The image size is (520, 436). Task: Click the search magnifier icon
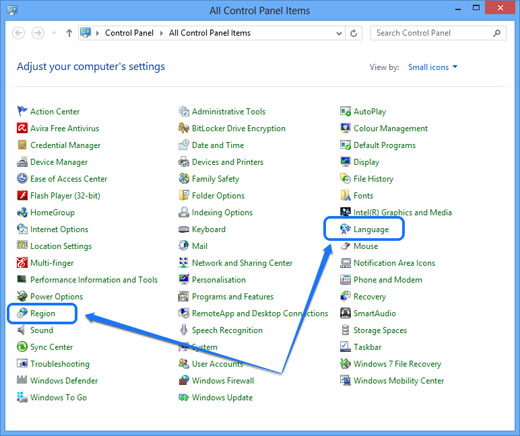tap(497, 33)
